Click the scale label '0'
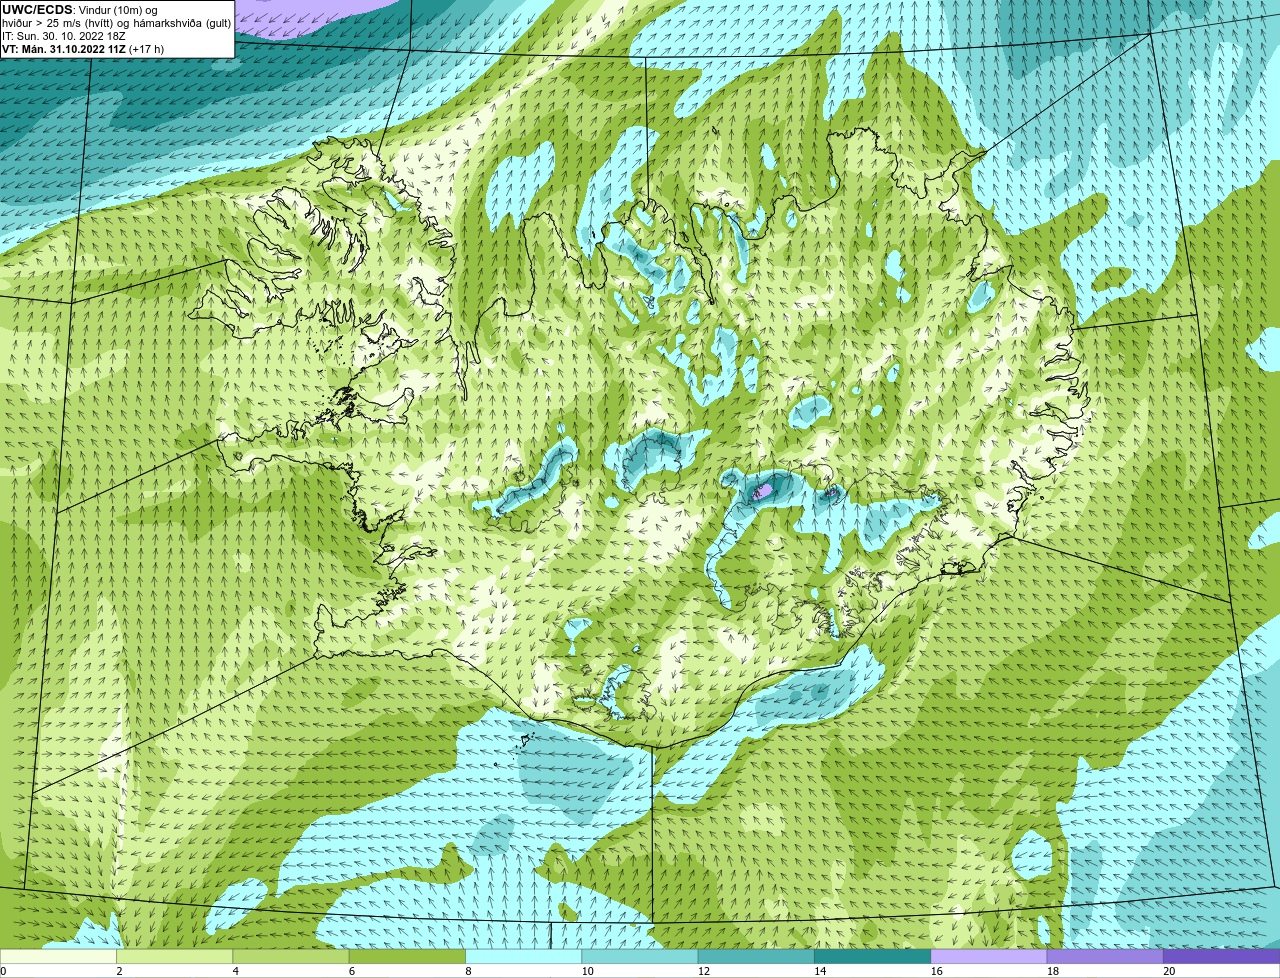This screenshot has width=1280, height=978. (x=3, y=971)
